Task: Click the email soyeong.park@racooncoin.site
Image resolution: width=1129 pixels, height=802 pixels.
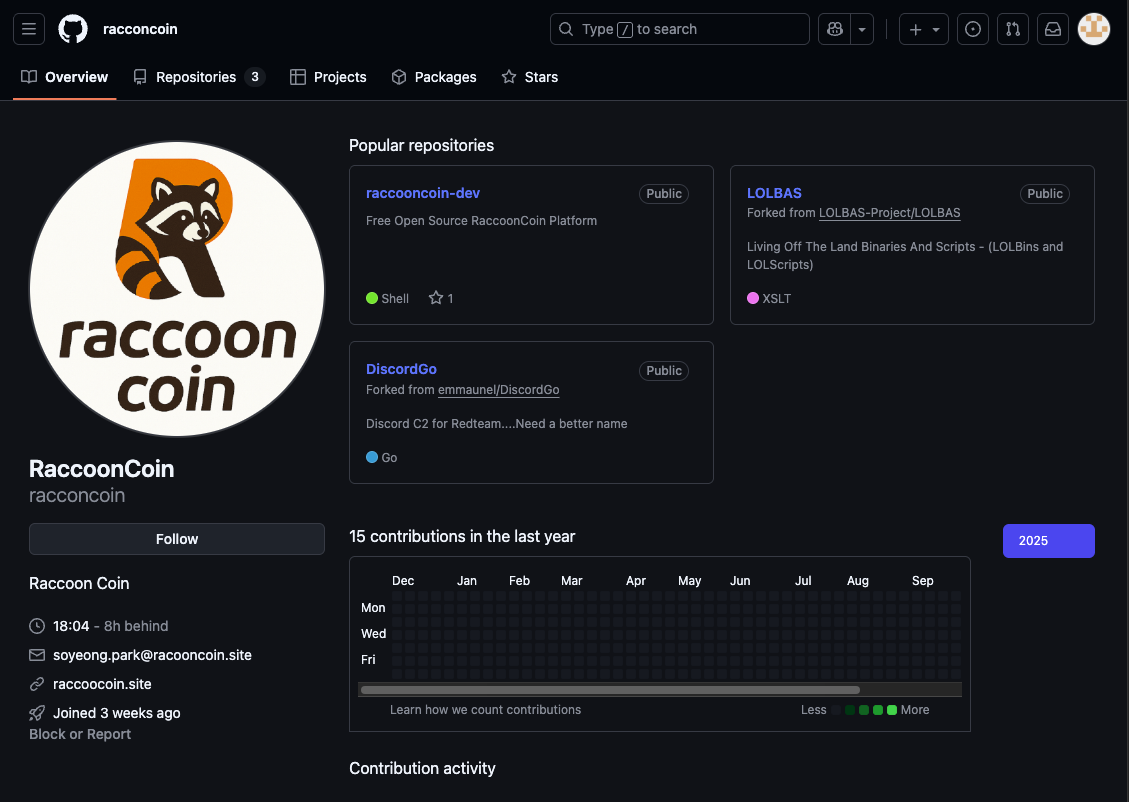Action: pos(152,655)
